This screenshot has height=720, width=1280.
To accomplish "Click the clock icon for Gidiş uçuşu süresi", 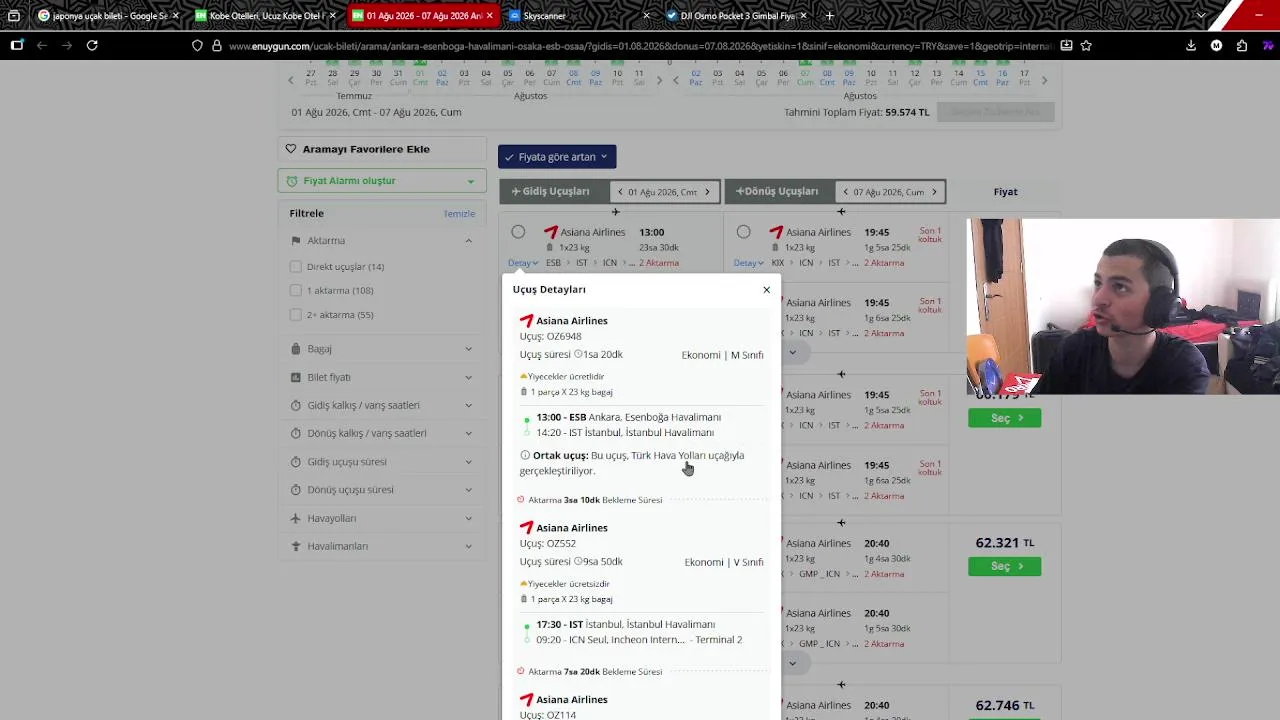I will coord(296,462).
